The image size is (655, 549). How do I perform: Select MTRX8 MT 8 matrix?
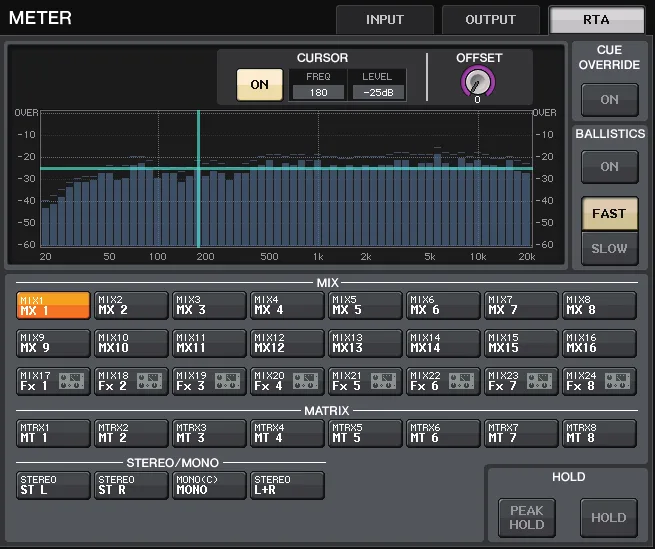coord(599,434)
